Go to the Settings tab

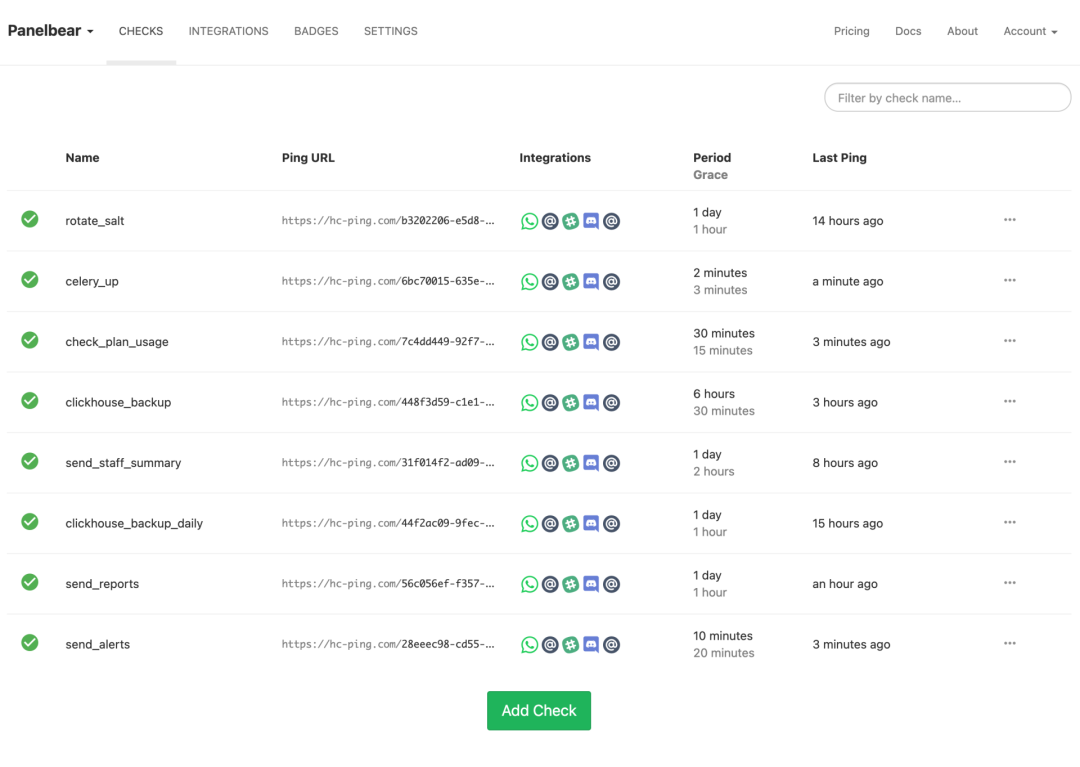390,31
